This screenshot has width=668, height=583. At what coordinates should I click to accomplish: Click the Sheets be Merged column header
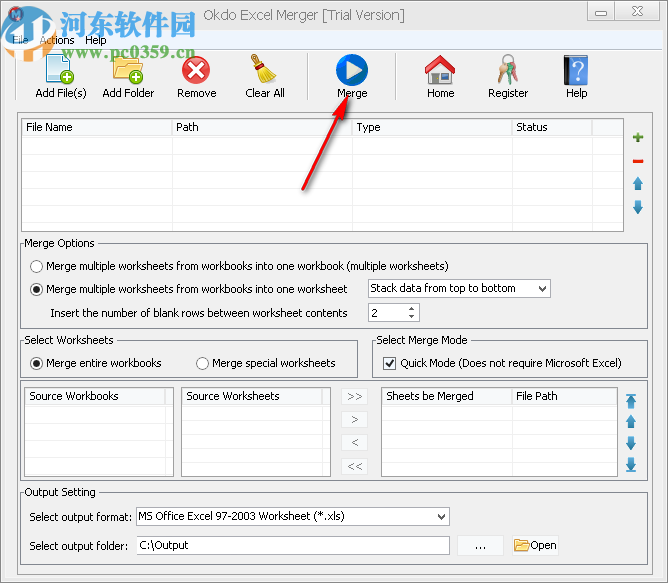(x=447, y=396)
